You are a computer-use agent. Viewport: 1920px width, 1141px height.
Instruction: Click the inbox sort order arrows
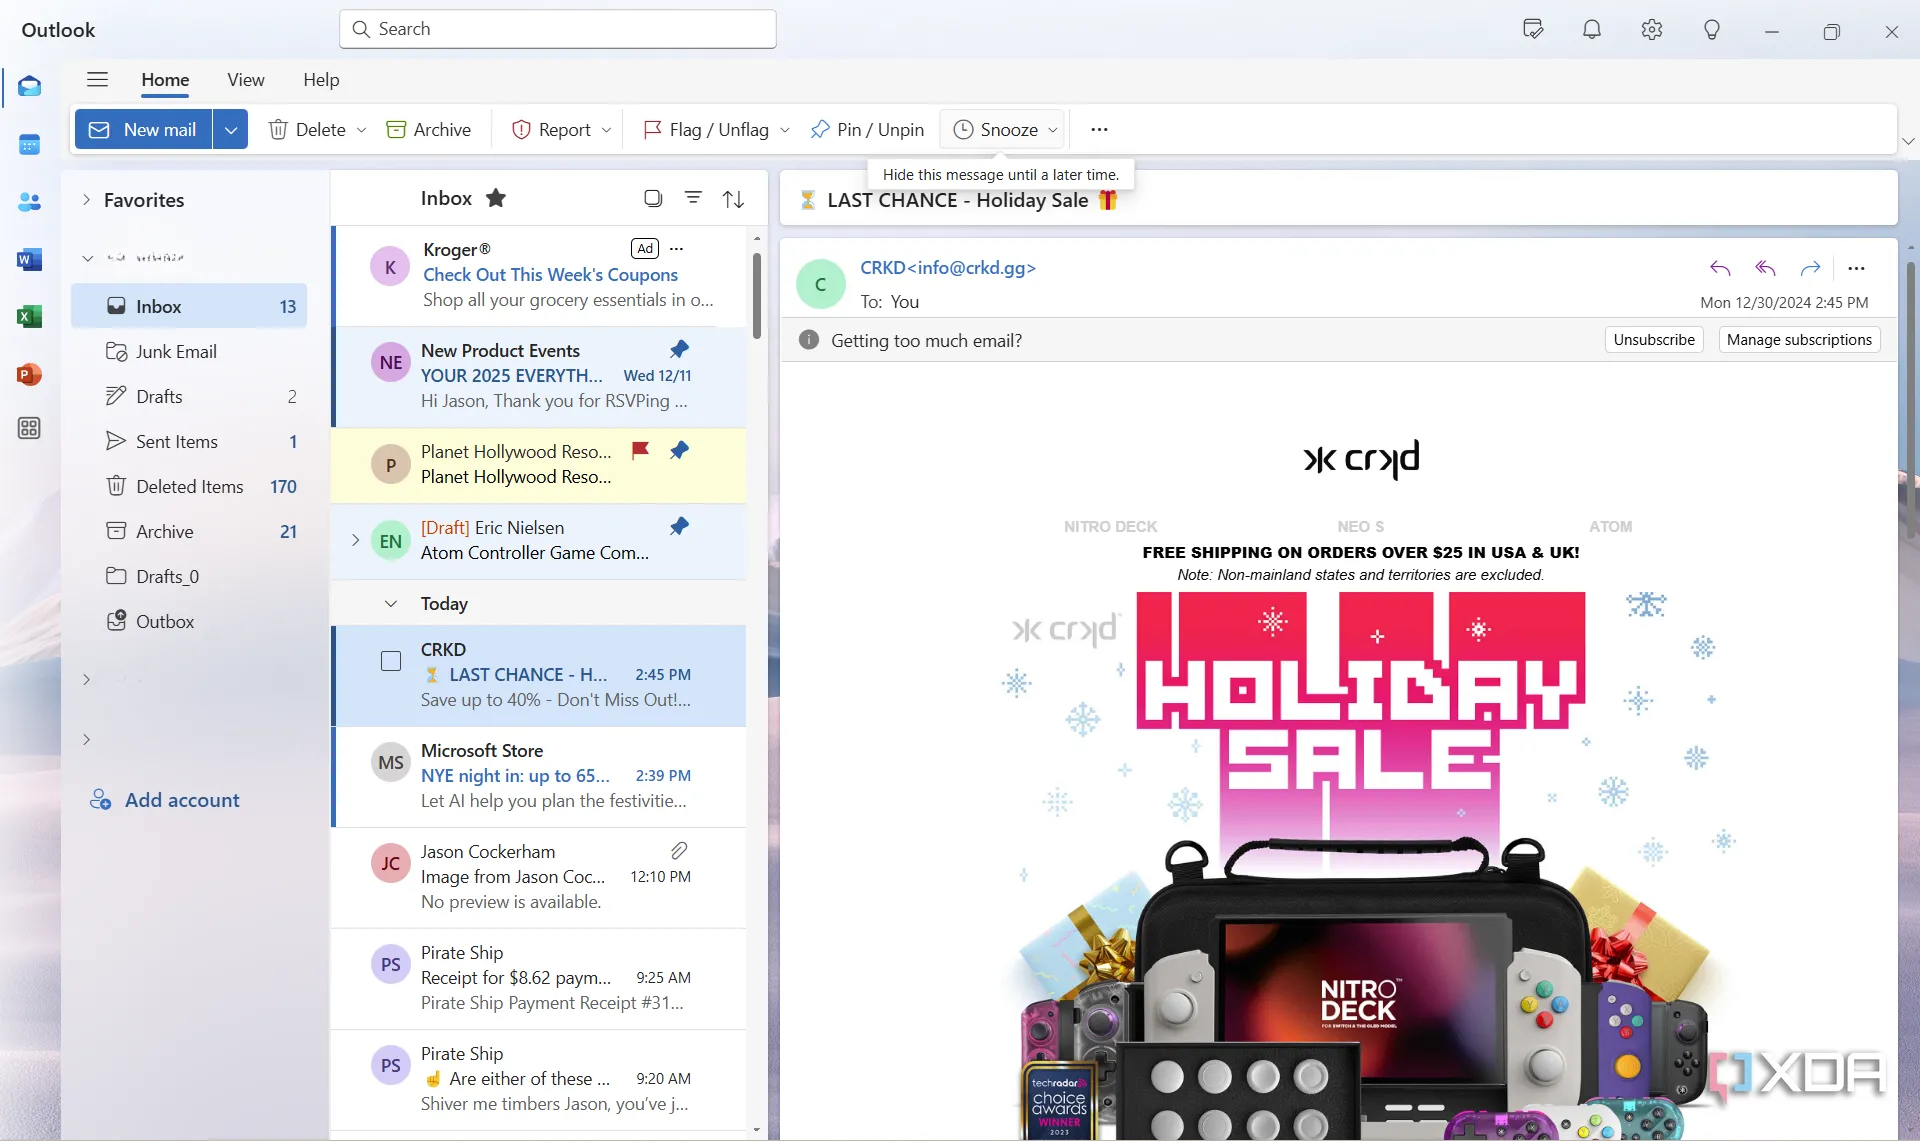tap(733, 199)
